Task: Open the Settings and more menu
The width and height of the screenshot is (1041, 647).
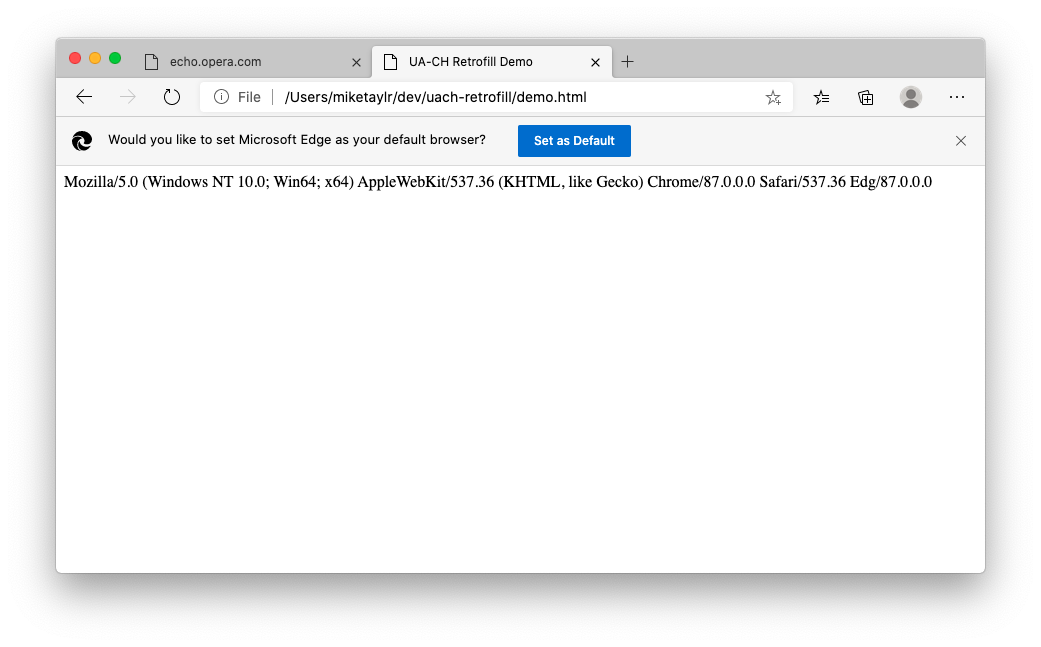Action: point(957,97)
